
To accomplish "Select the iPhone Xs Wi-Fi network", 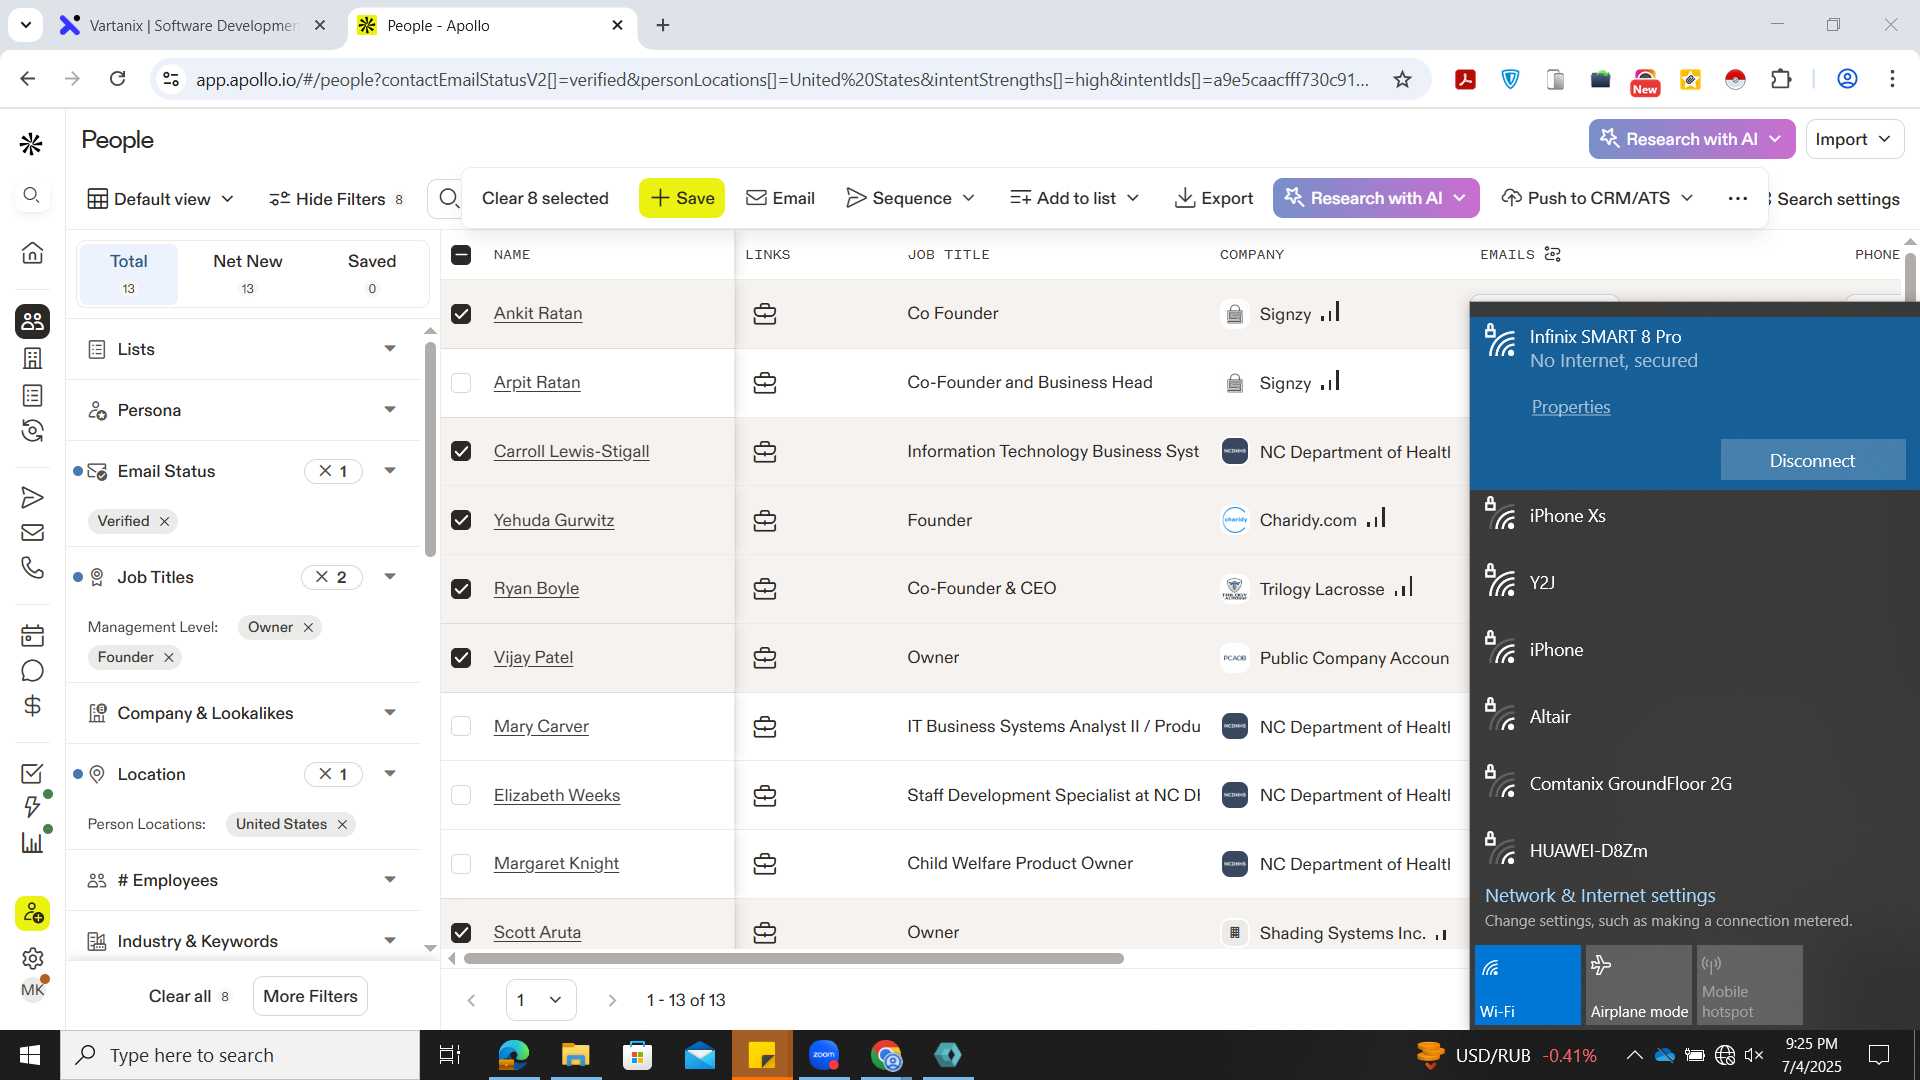I will click(1694, 517).
